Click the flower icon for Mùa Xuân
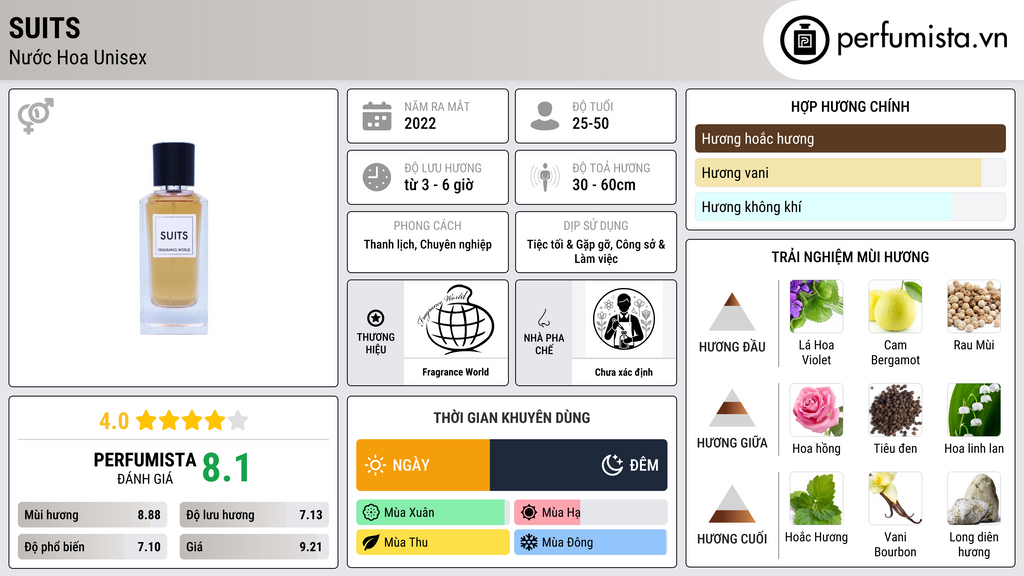 tap(371, 513)
